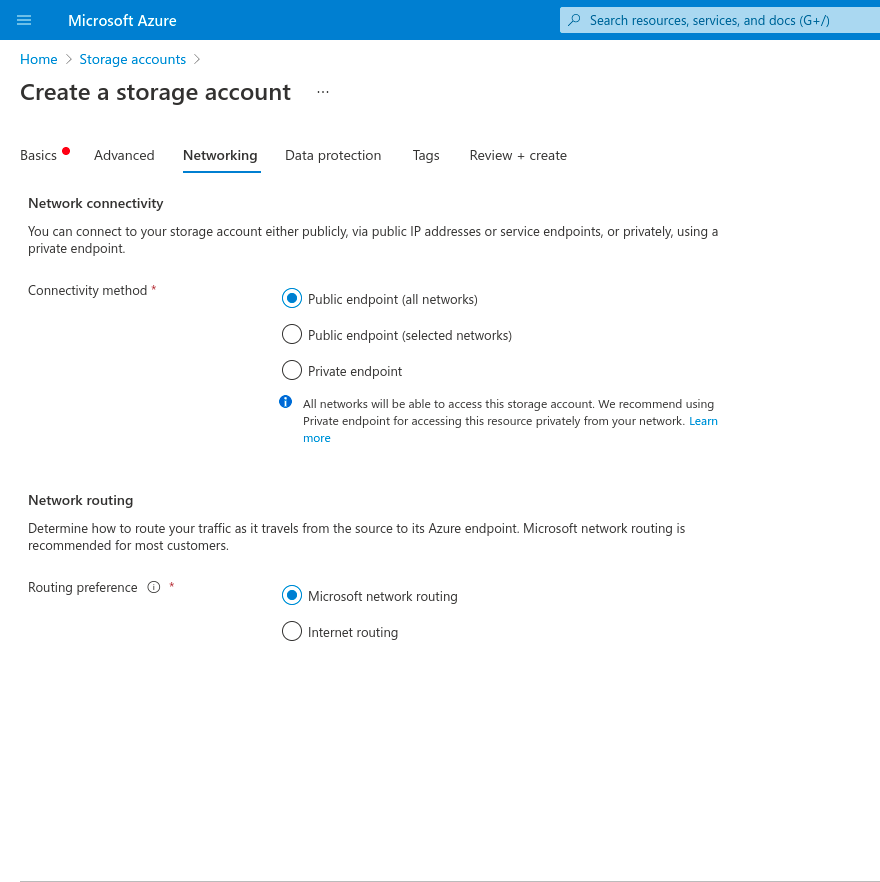This screenshot has width=880, height=882.
Task: Choose Internet routing option
Action: [292, 632]
